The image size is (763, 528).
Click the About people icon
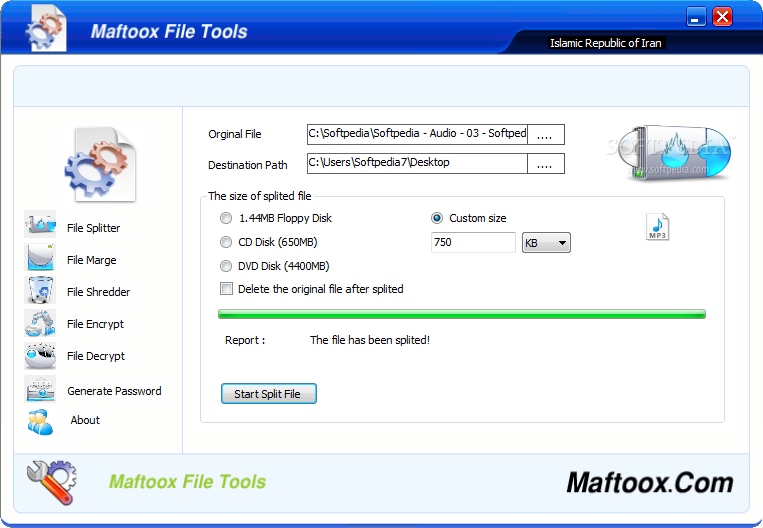[x=40, y=421]
